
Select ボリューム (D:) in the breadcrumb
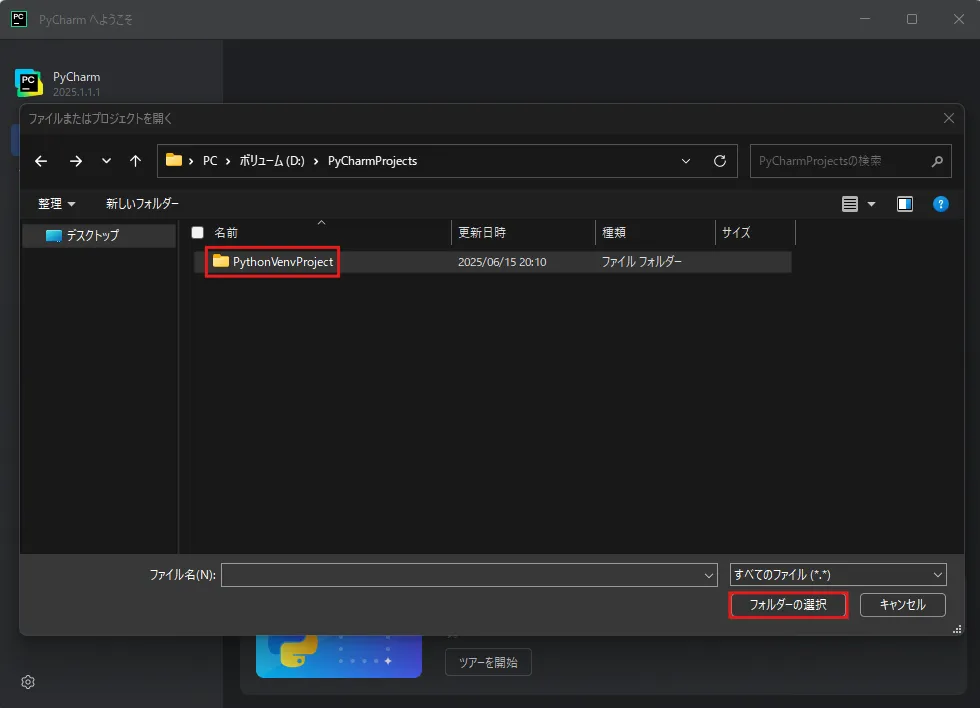coord(272,161)
